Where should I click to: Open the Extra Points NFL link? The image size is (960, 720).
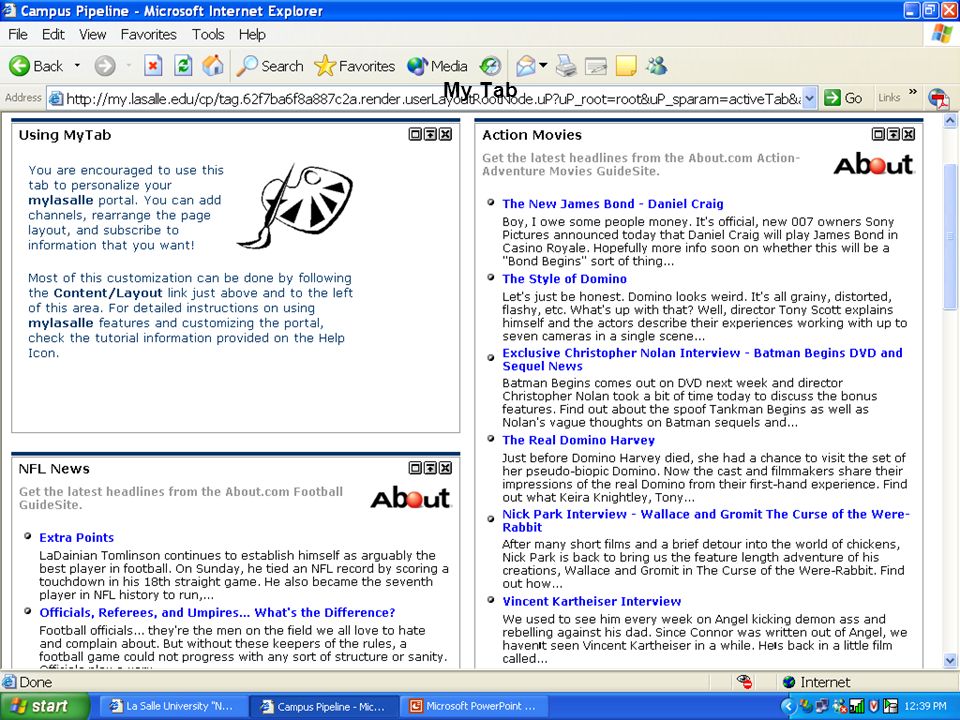[77, 538]
